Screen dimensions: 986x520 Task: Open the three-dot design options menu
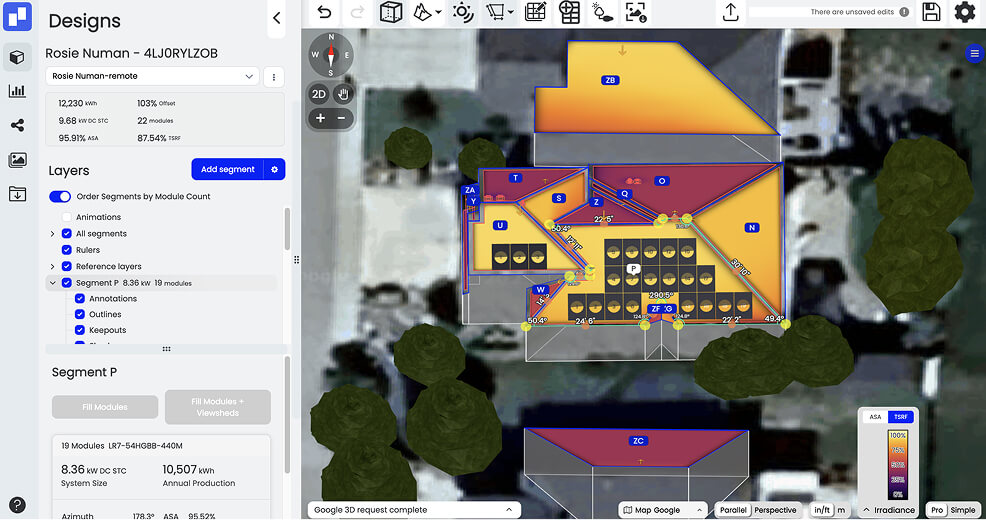tap(274, 77)
